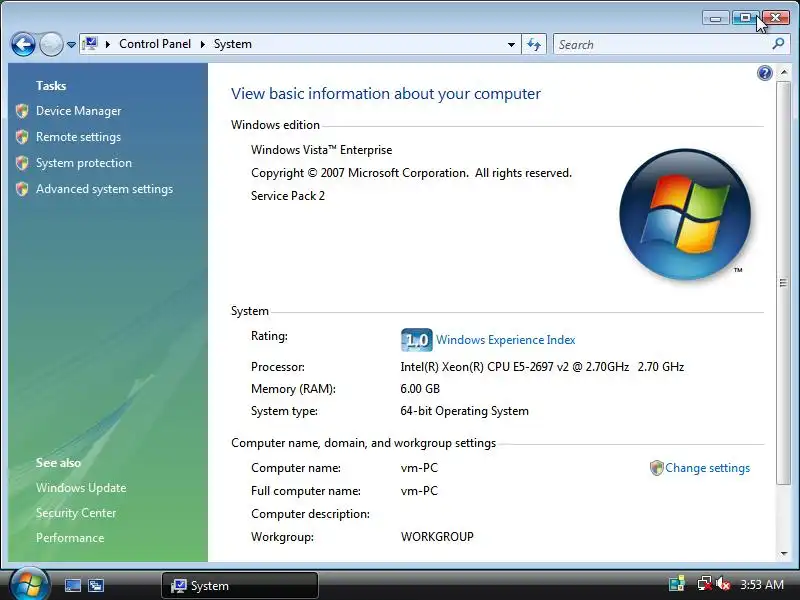Click the 64-bit Operating System value
The image size is (800, 600).
(x=464, y=411)
